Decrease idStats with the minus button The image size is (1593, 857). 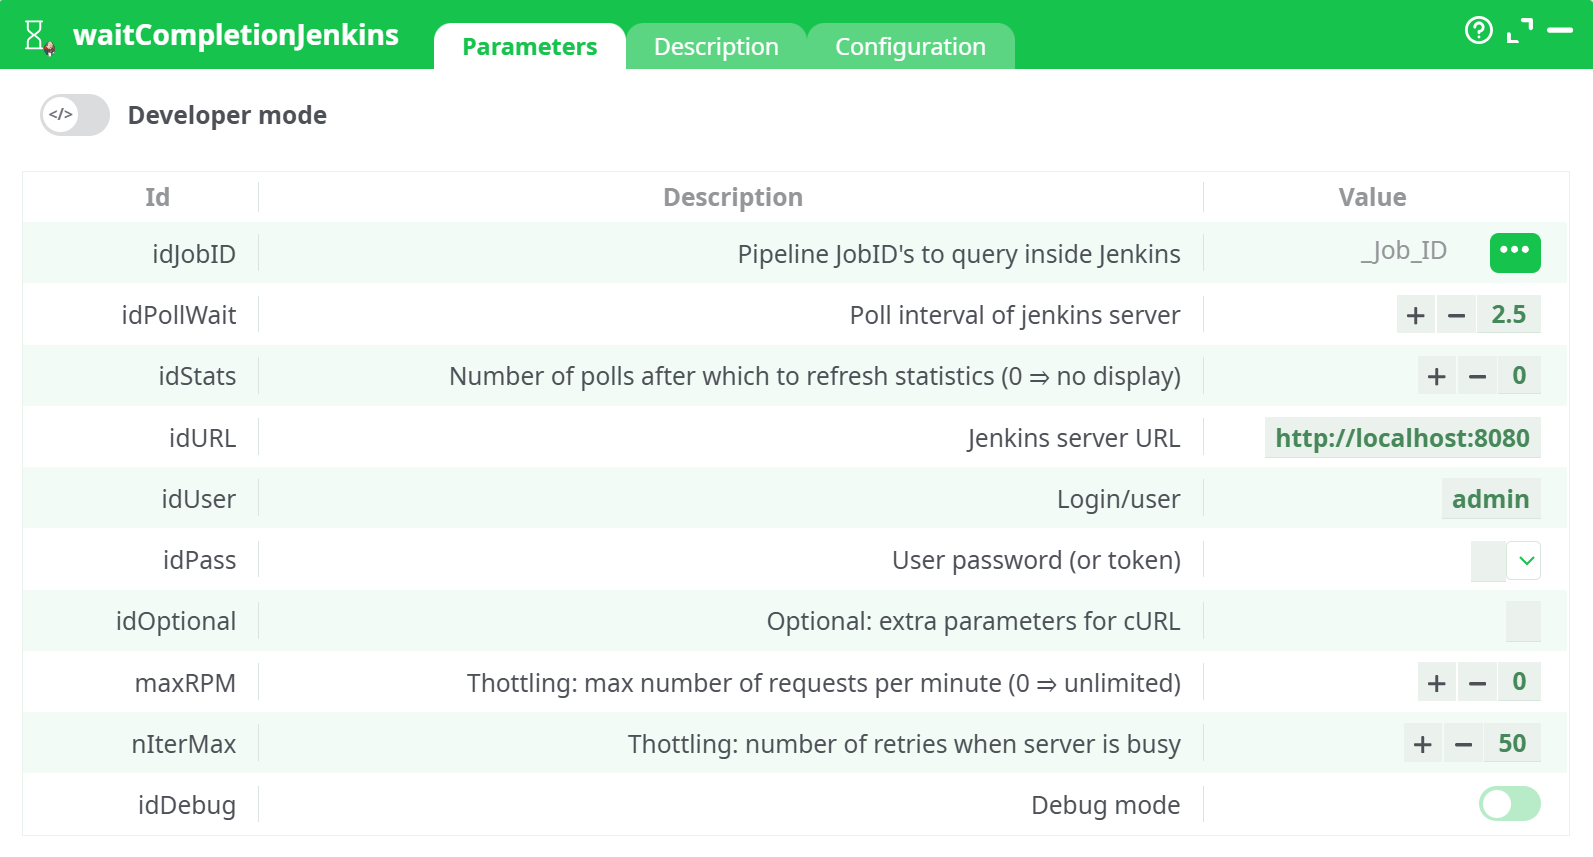point(1478,376)
